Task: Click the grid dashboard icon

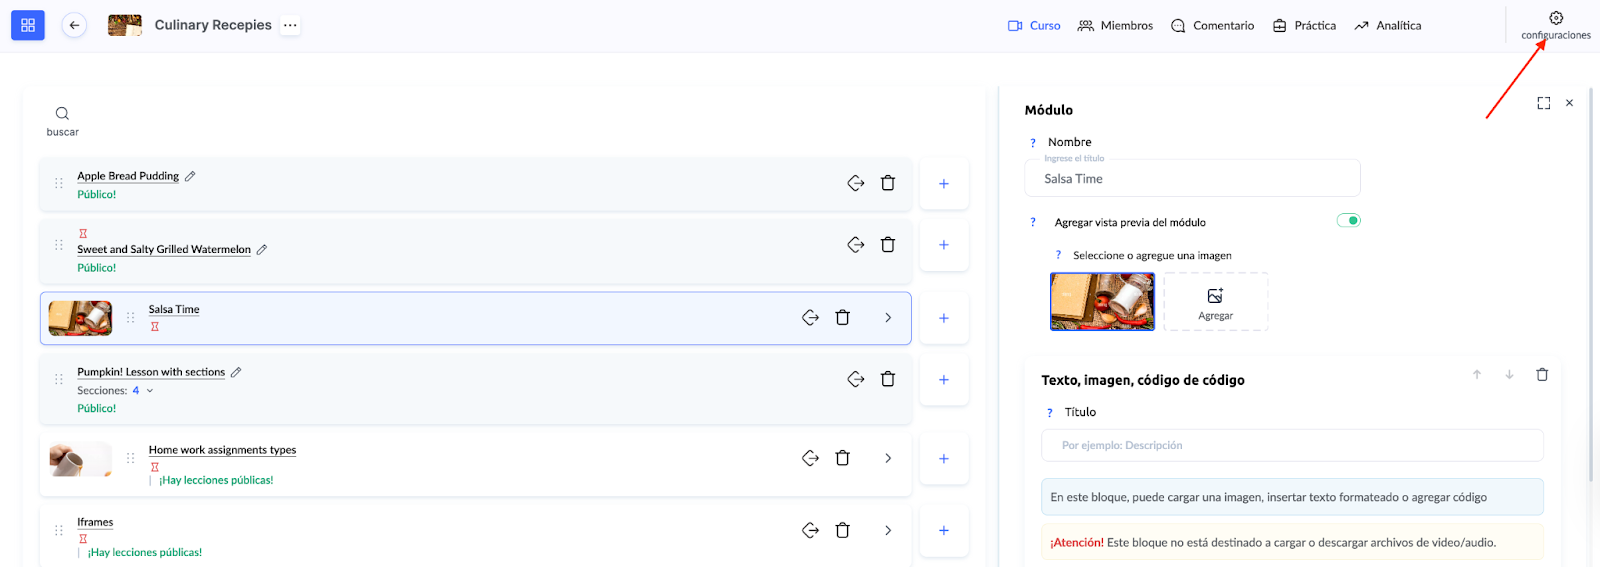Action: (x=28, y=25)
